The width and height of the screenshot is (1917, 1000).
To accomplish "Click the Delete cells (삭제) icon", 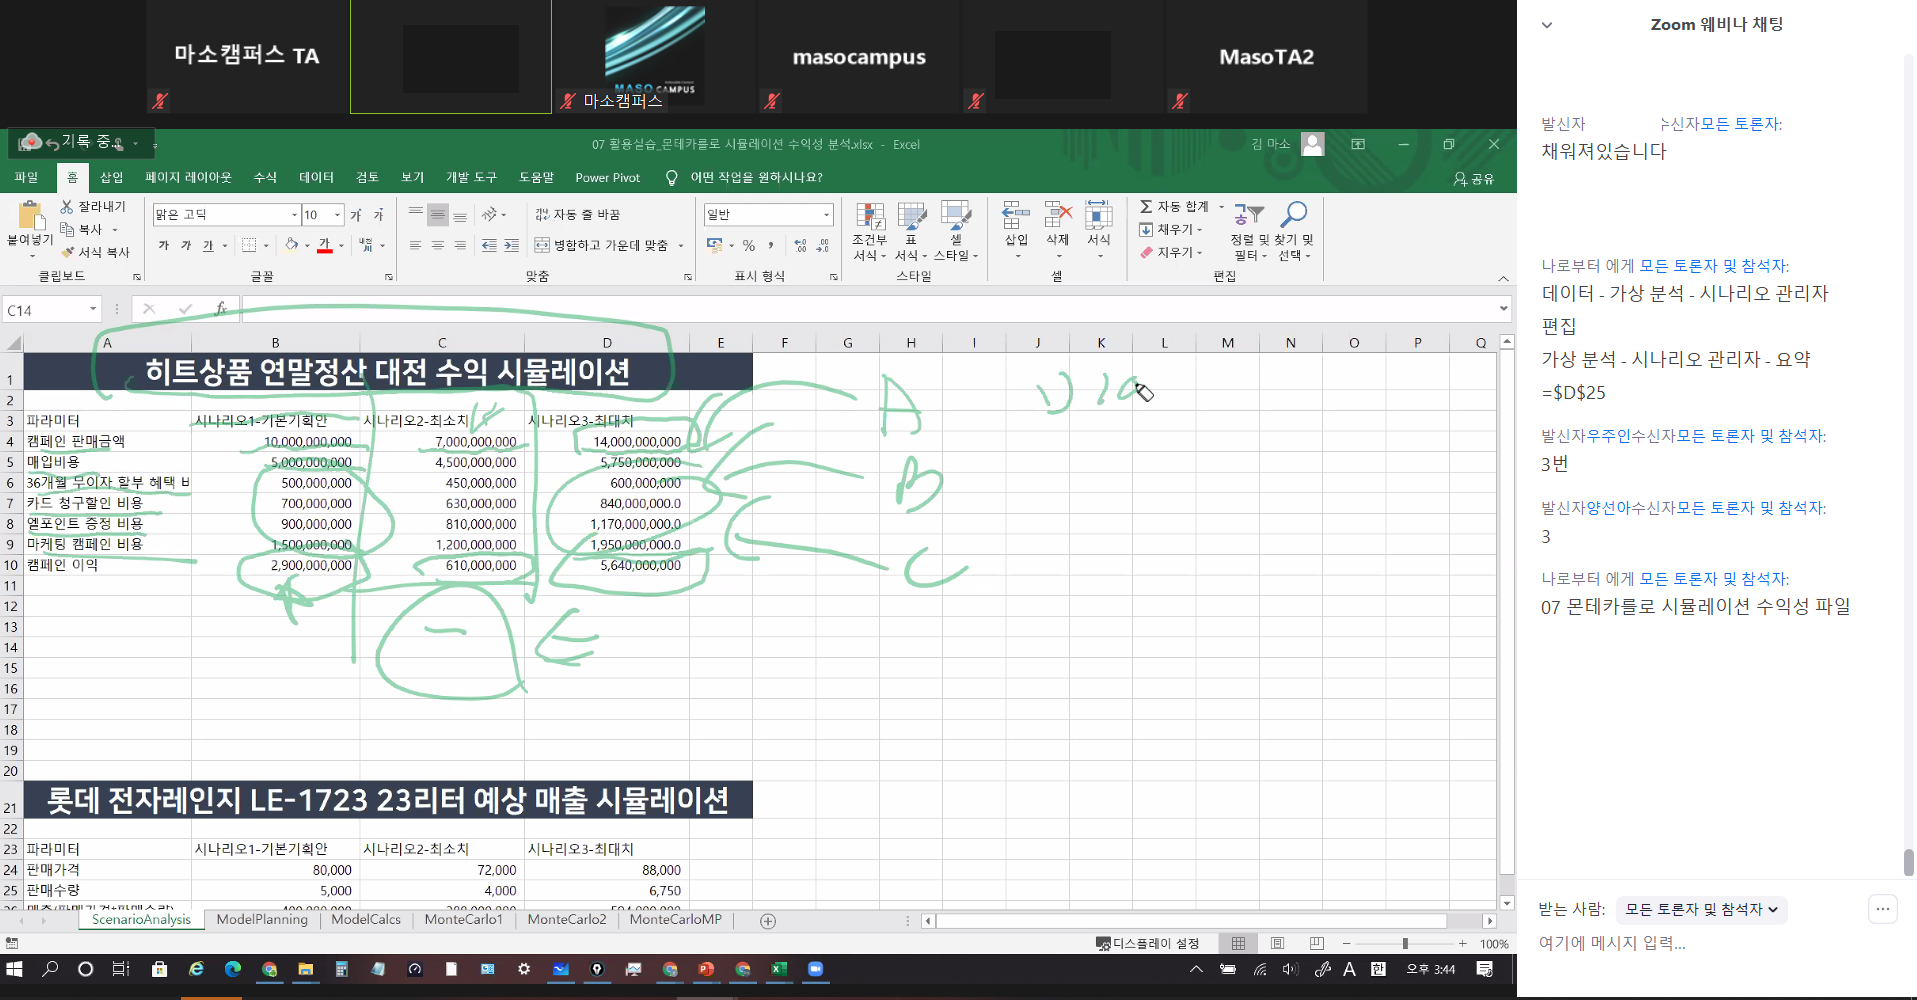I will coord(1057,216).
